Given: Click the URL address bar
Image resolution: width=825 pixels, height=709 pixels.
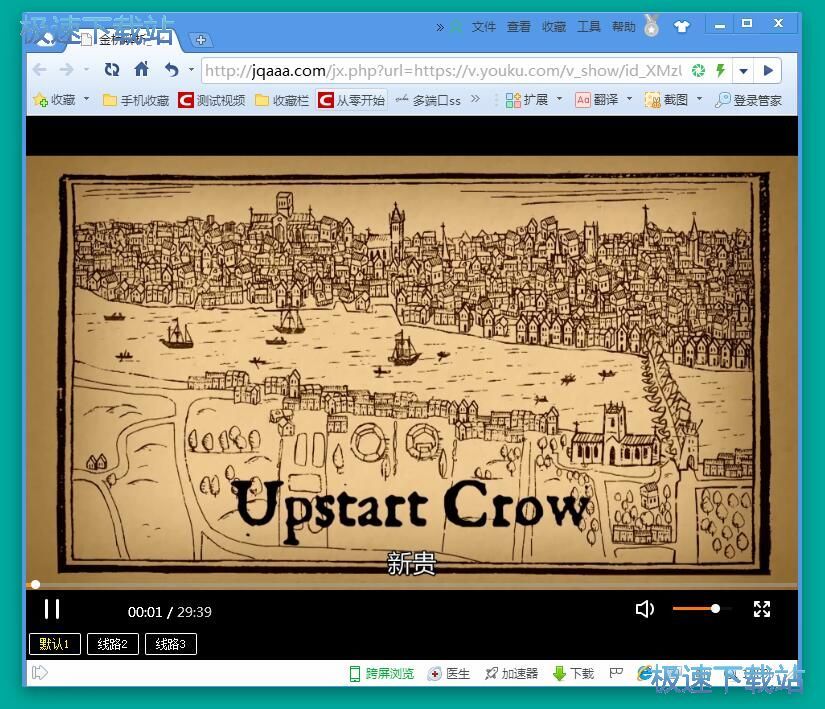Looking at the screenshot, I should click(443, 70).
